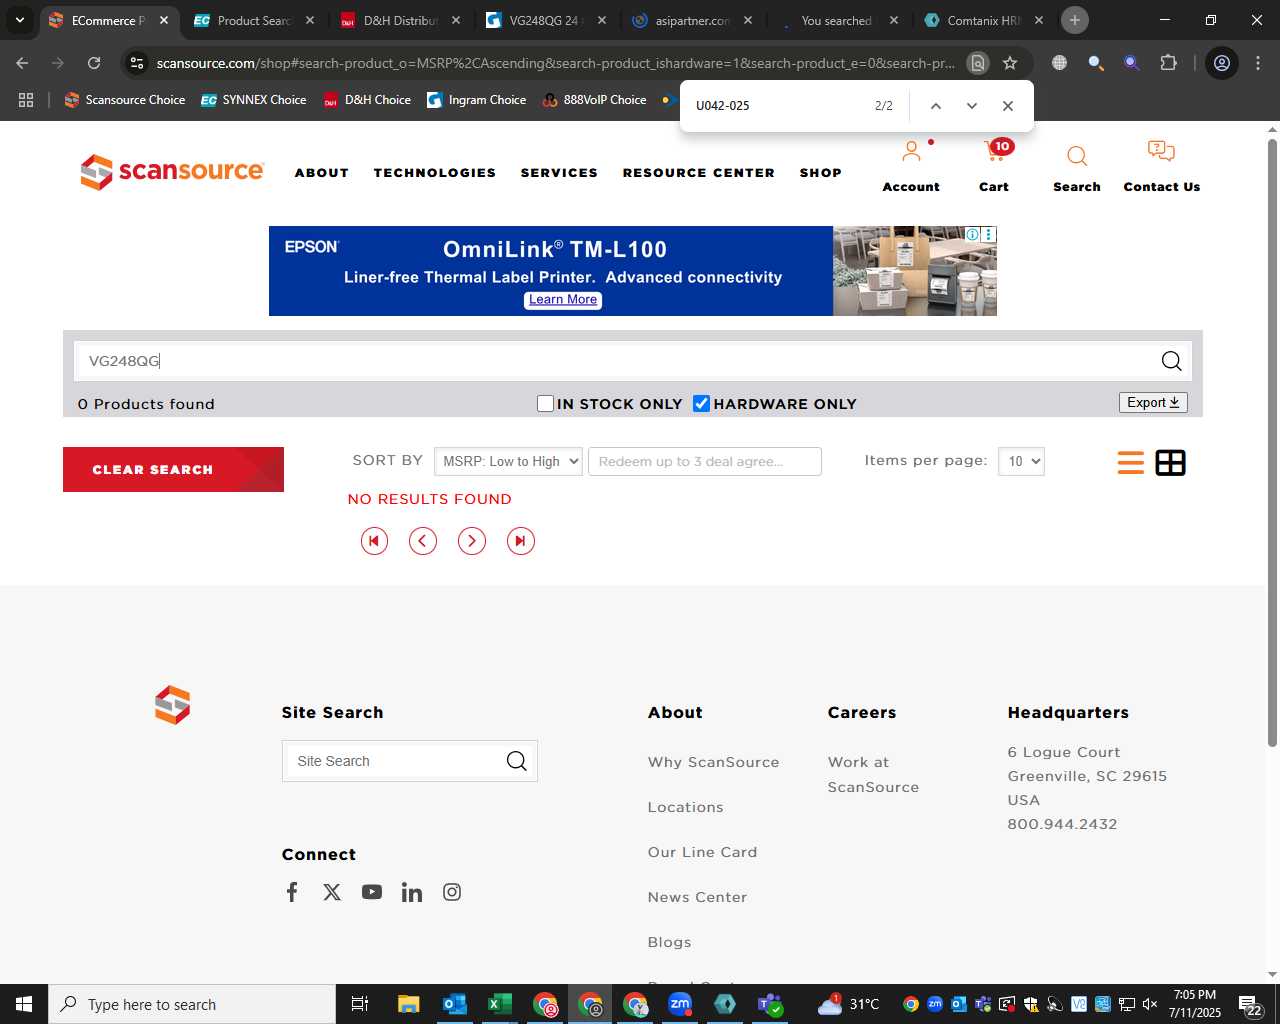The width and height of the screenshot is (1280, 1024).
Task: Click the ScanSource logo in the header
Action: (172, 172)
